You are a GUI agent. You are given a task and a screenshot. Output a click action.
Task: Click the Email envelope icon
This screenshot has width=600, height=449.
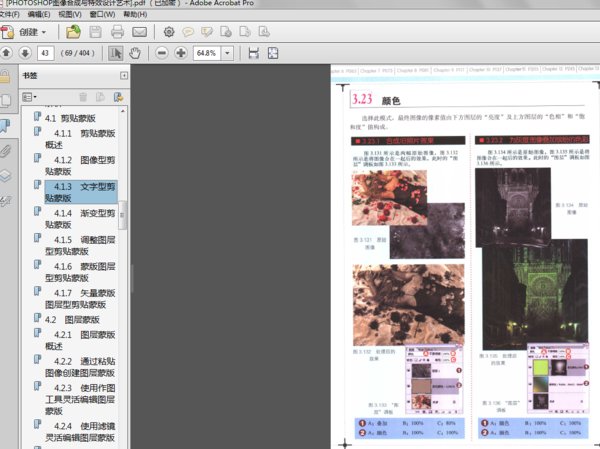coord(139,32)
